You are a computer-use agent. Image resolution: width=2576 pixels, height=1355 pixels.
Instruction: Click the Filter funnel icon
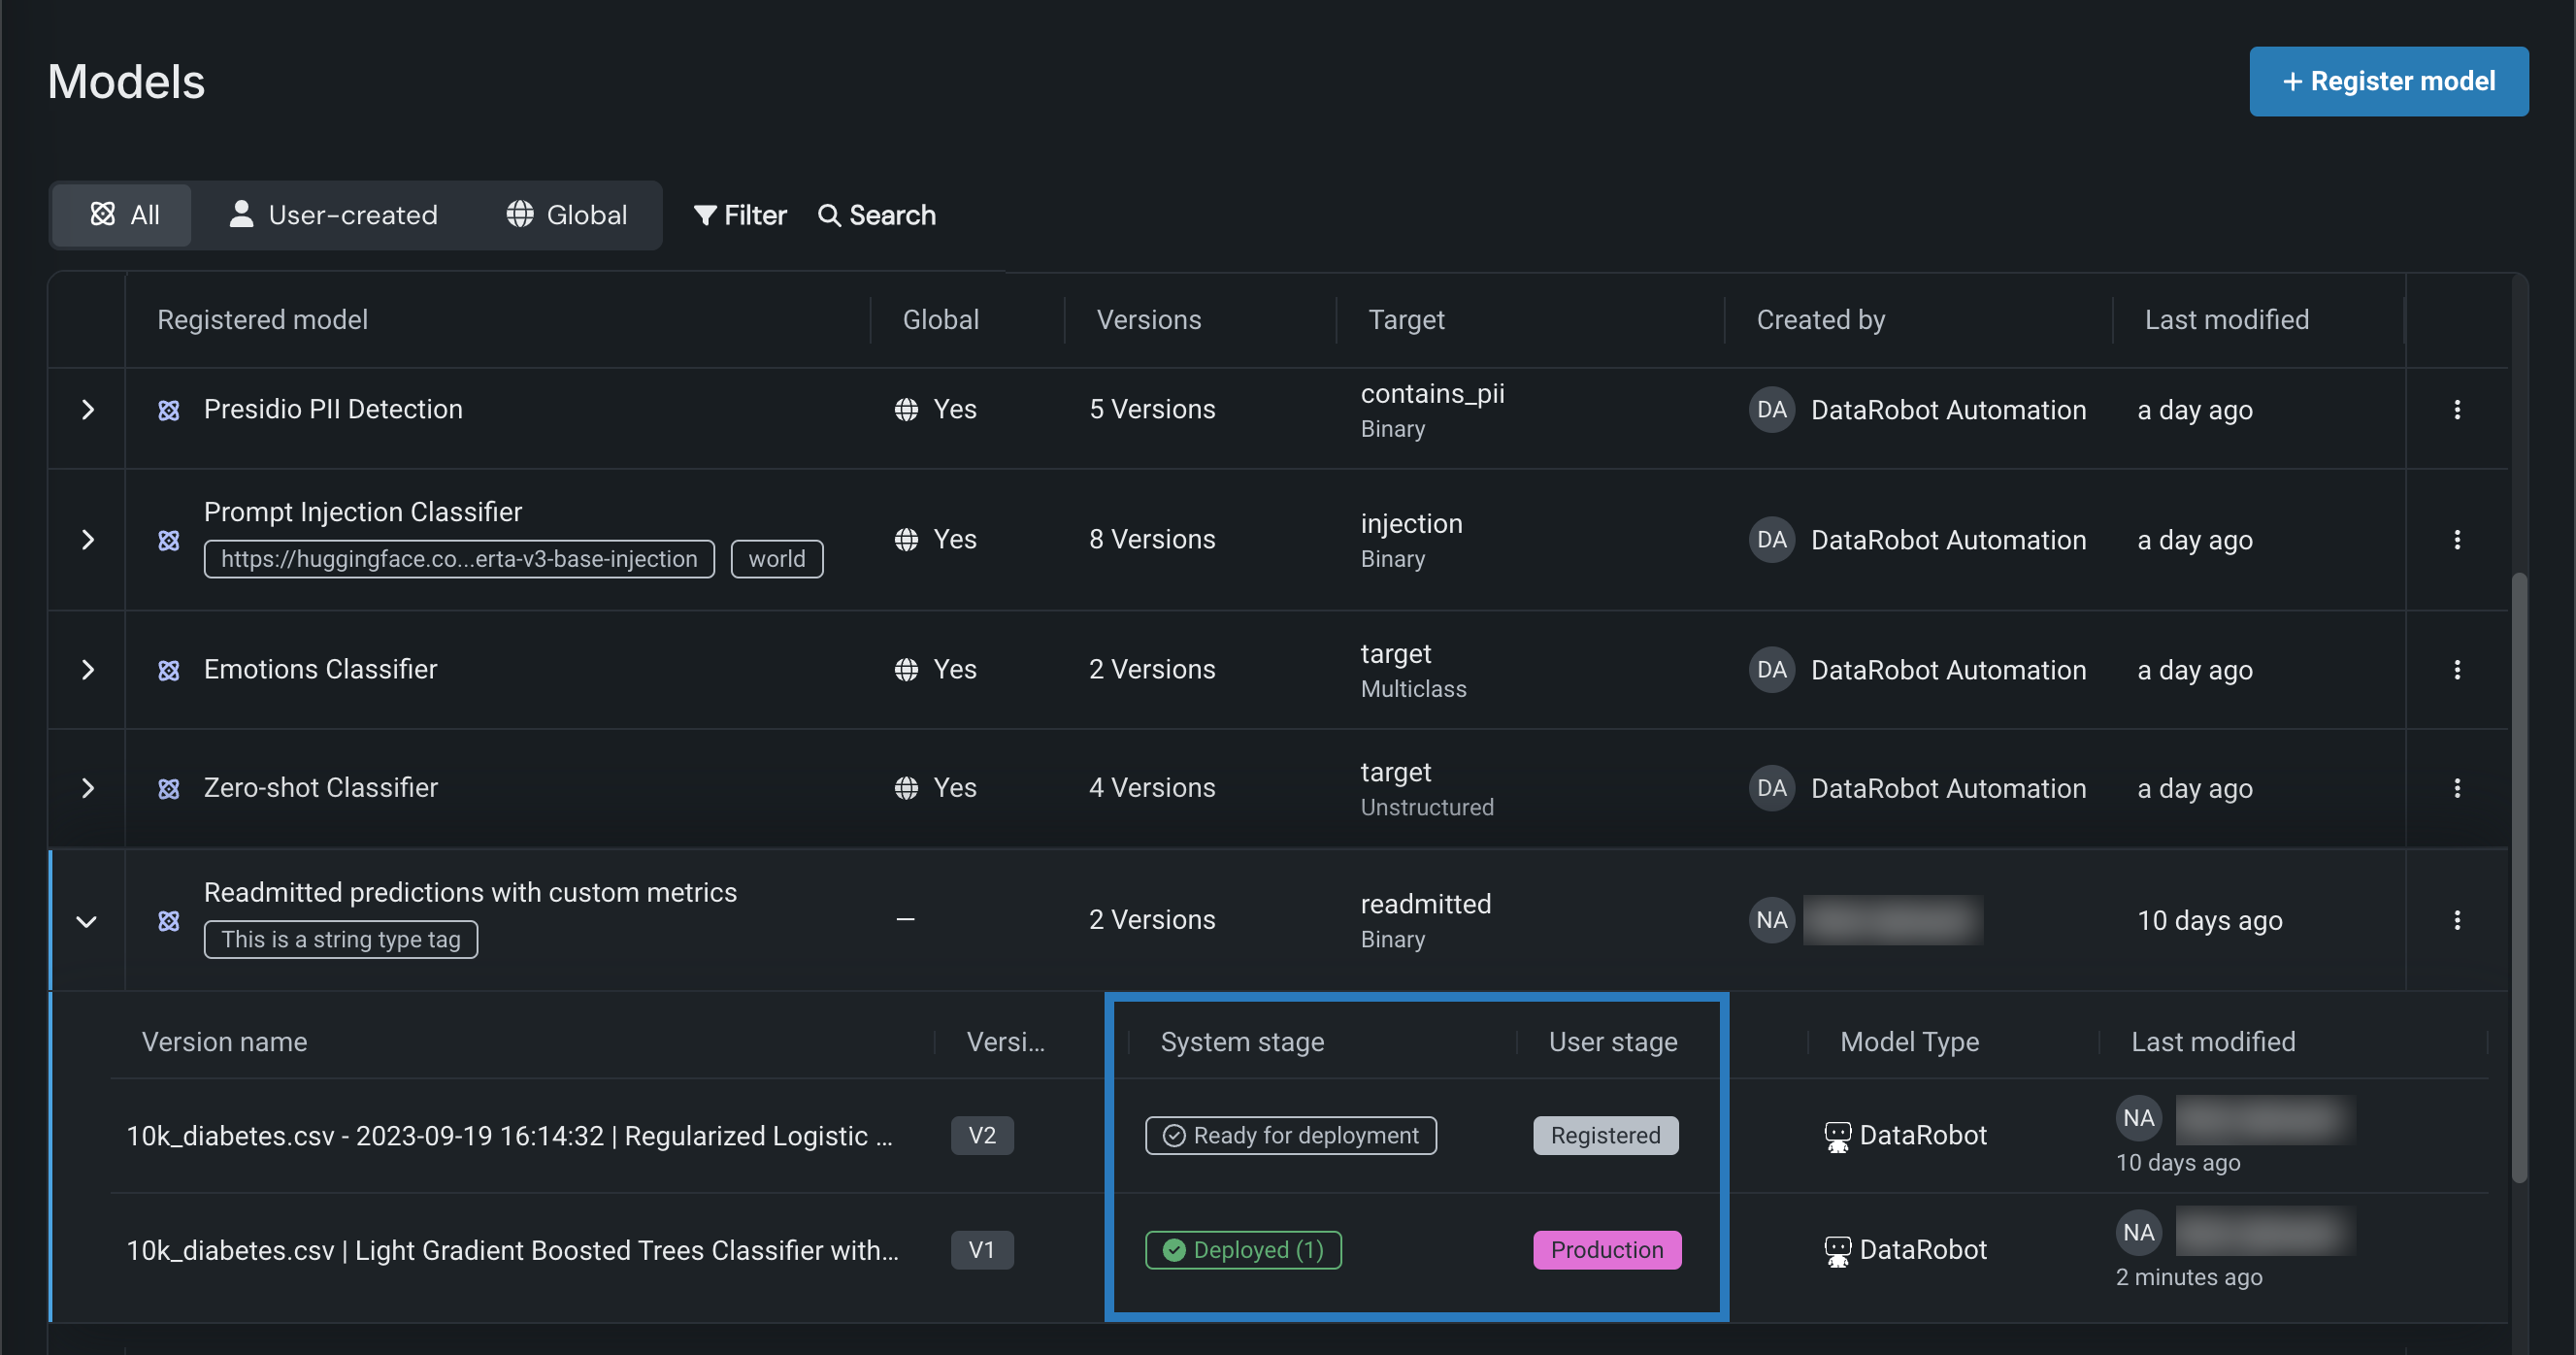click(x=705, y=215)
